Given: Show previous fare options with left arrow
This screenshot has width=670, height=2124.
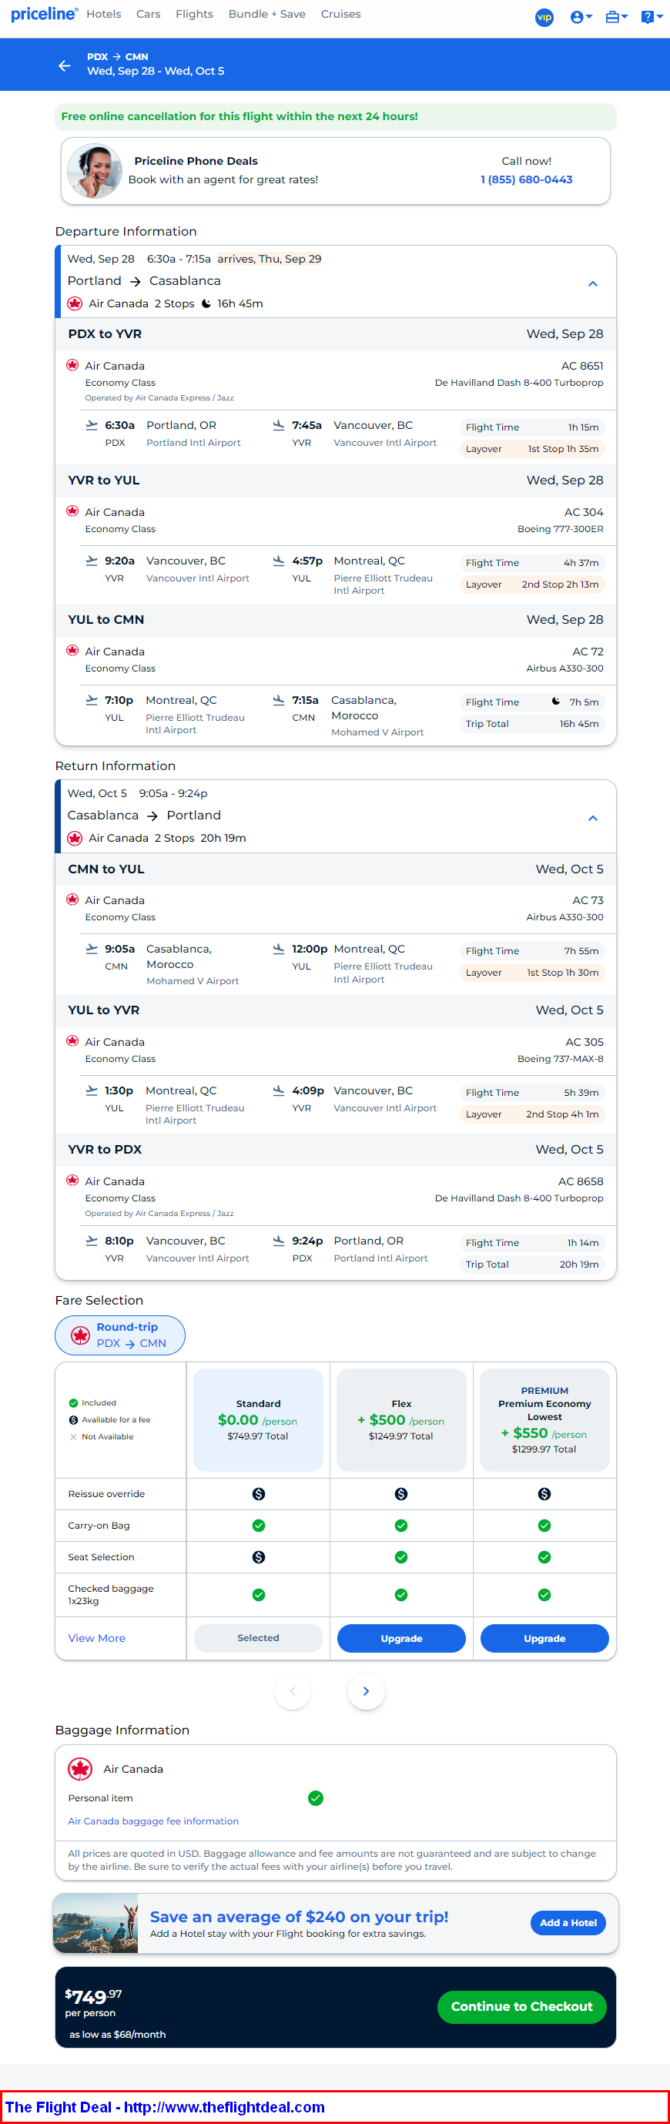Looking at the screenshot, I should coord(292,1691).
